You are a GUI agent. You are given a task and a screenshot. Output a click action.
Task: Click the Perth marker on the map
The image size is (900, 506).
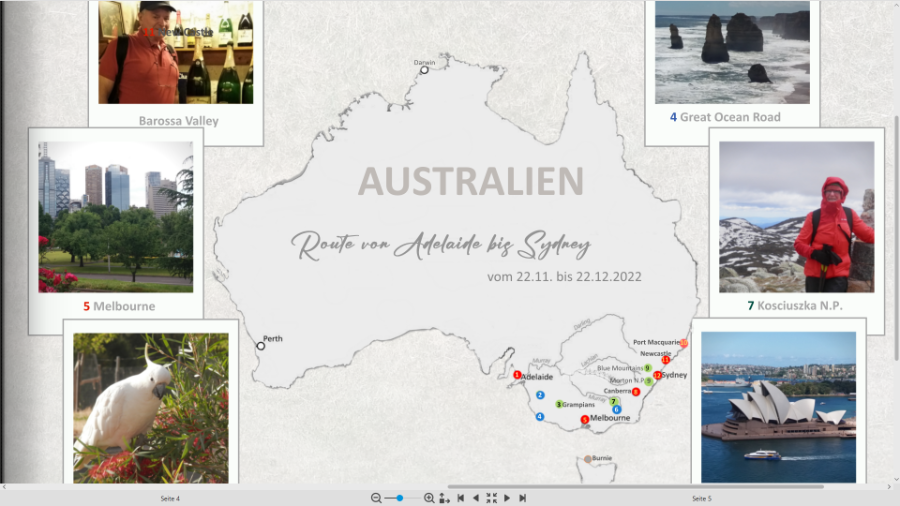coord(261,346)
